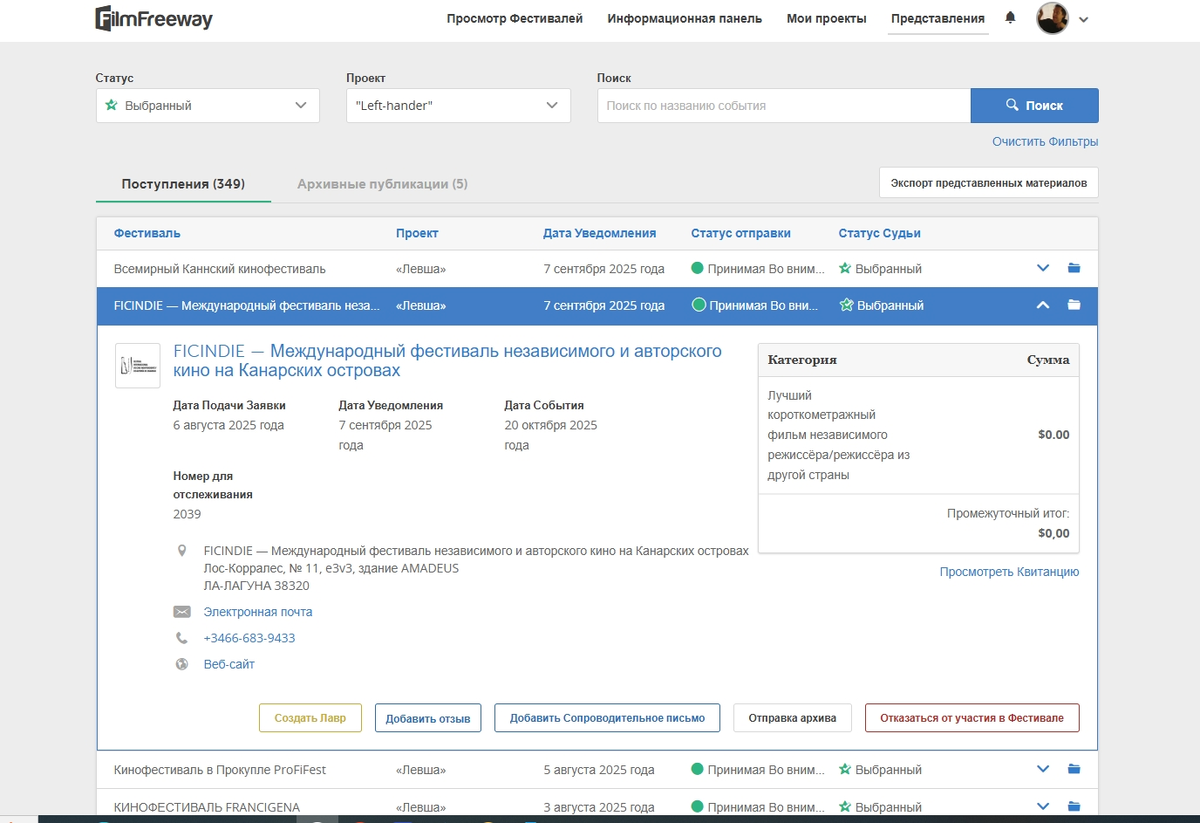Click the Отправка архива button
The width and height of the screenshot is (1200, 823).
tap(792, 718)
